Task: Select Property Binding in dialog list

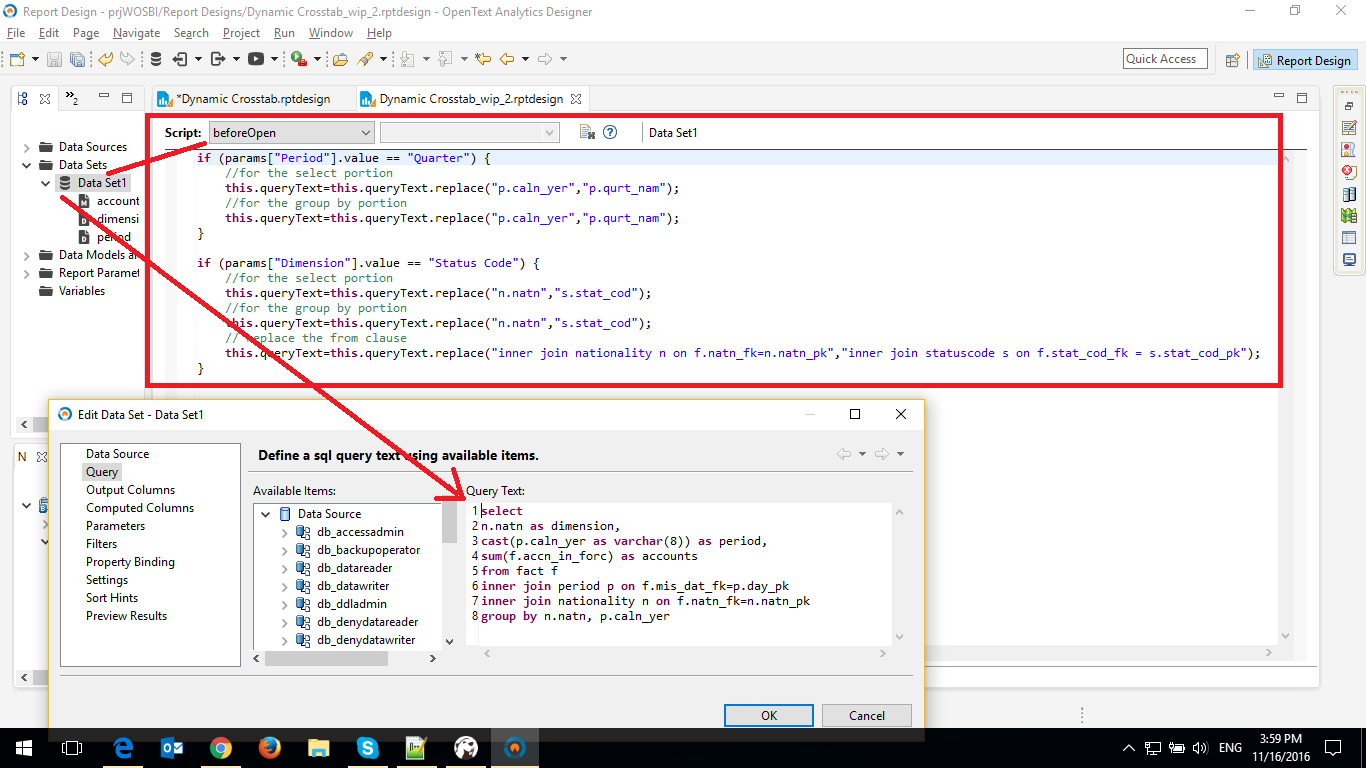Action: point(130,562)
